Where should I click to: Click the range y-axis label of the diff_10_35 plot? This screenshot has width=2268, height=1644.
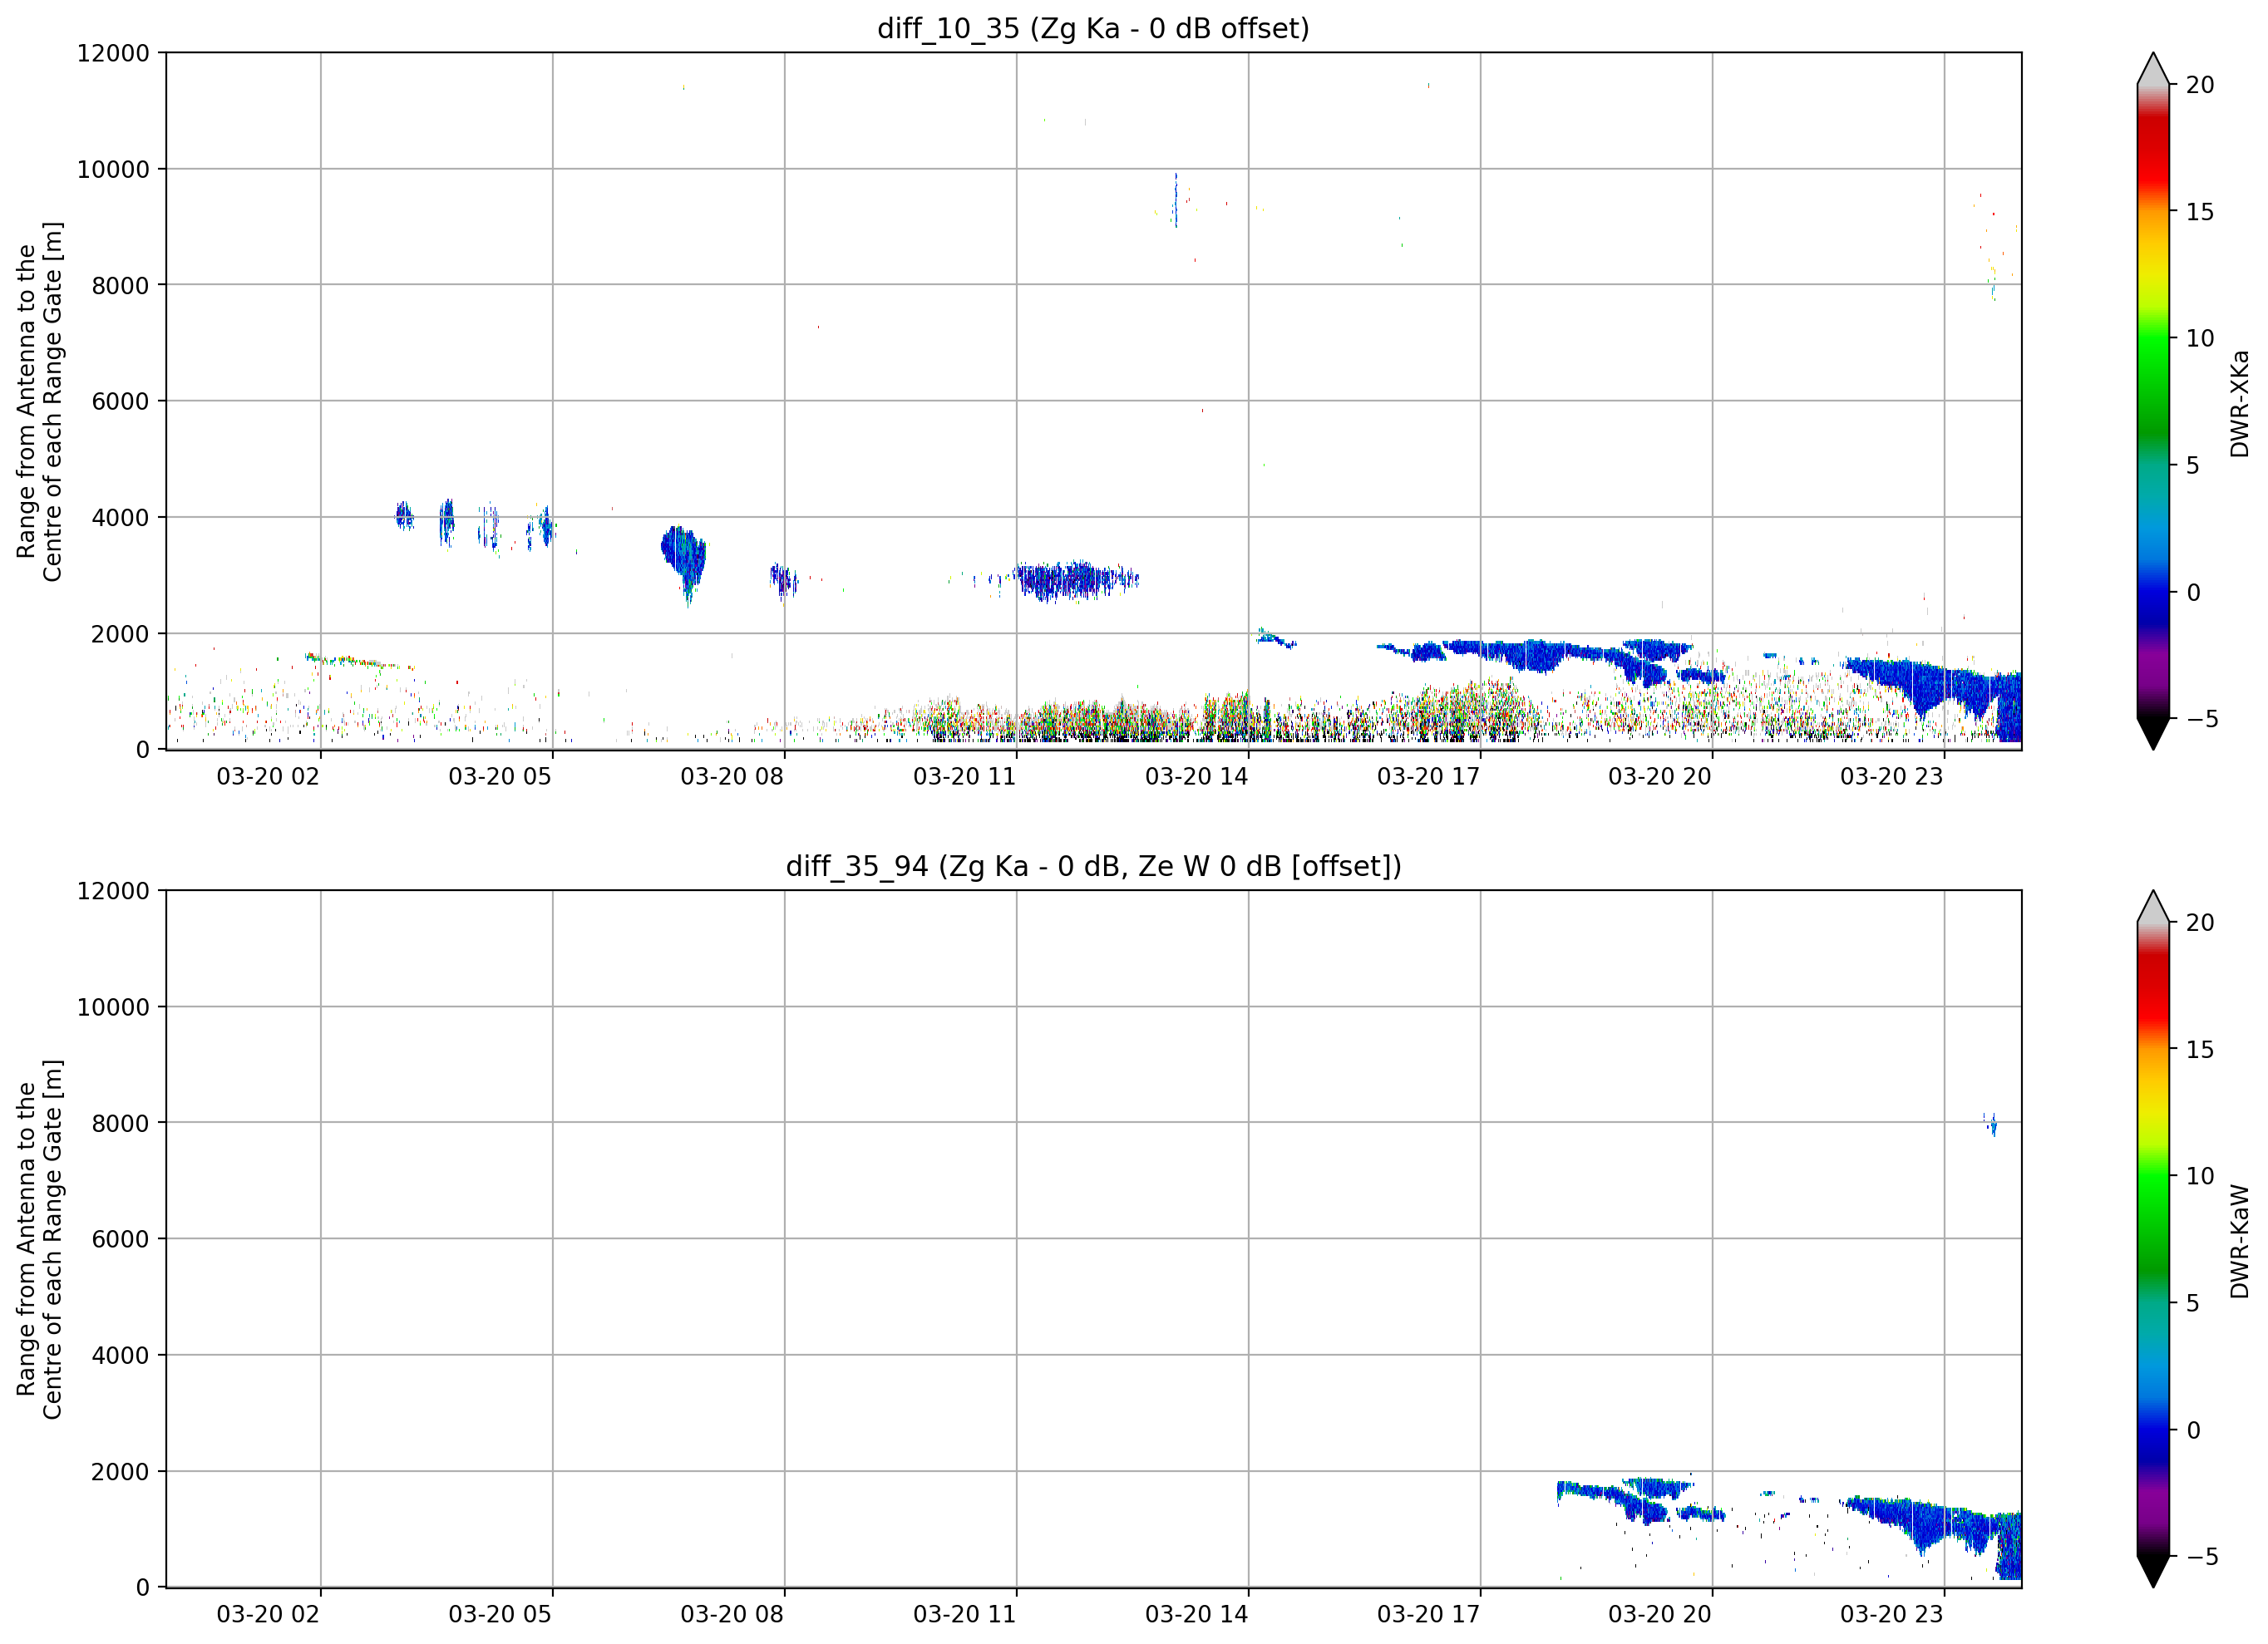pyautogui.click(x=39, y=401)
